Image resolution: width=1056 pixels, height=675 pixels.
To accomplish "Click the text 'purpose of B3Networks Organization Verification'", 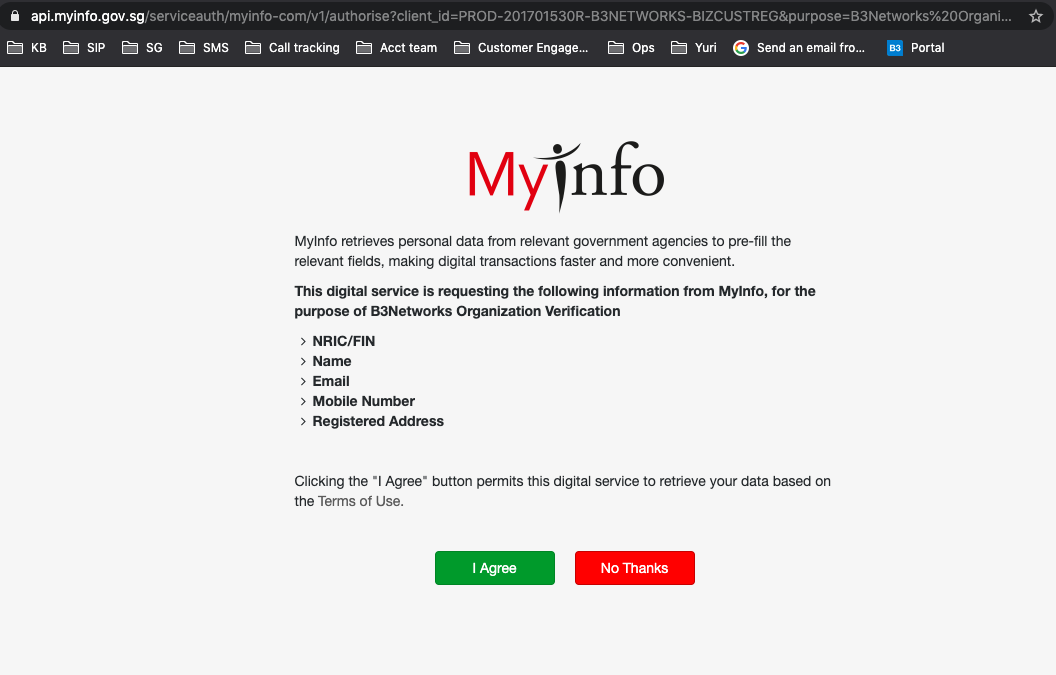I will tap(457, 311).
